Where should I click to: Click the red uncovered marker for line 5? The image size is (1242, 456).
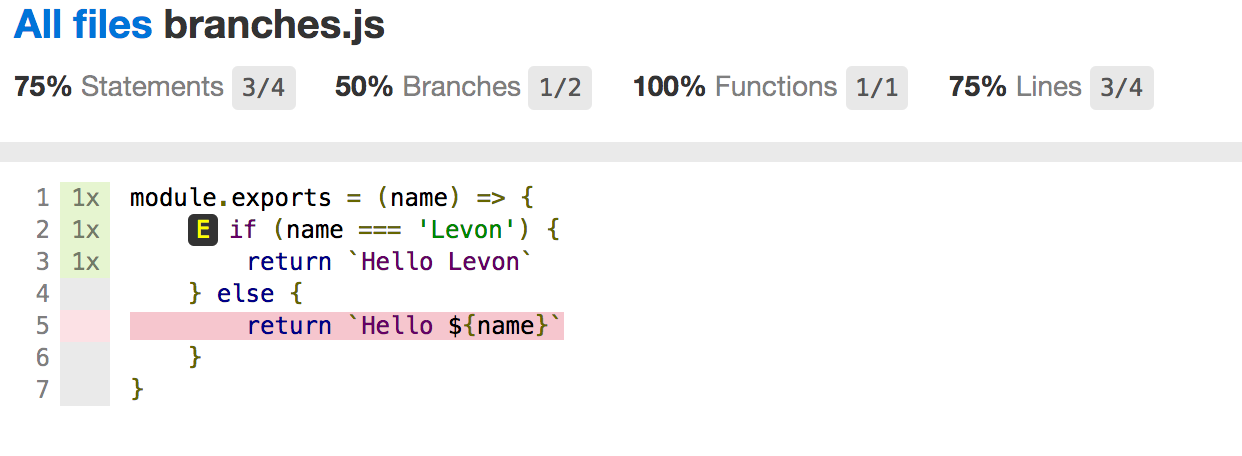(x=85, y=326)
